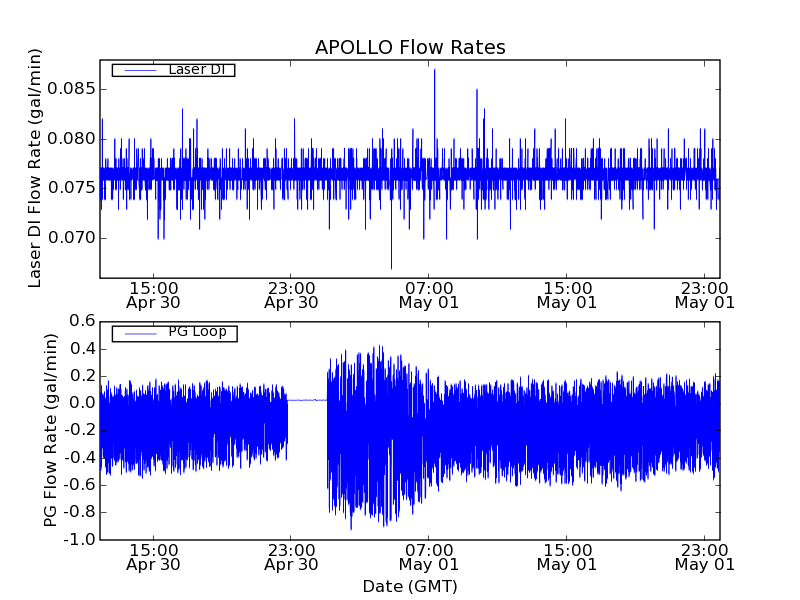Click the Date (GMT) x-axis label

410,586
